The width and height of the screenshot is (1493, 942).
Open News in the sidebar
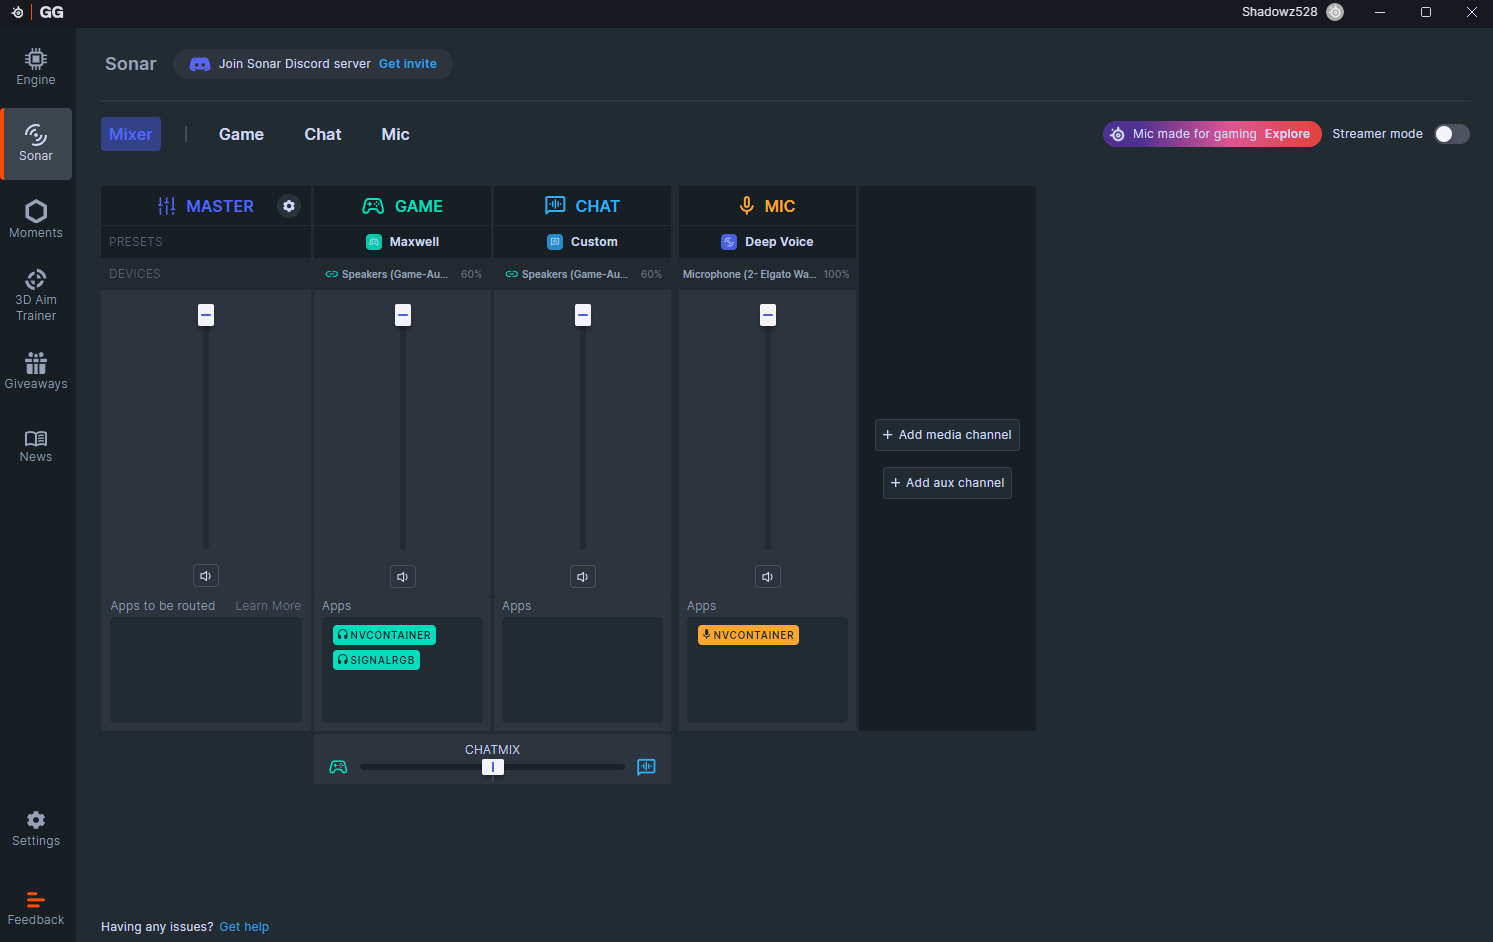coord(36,446)
